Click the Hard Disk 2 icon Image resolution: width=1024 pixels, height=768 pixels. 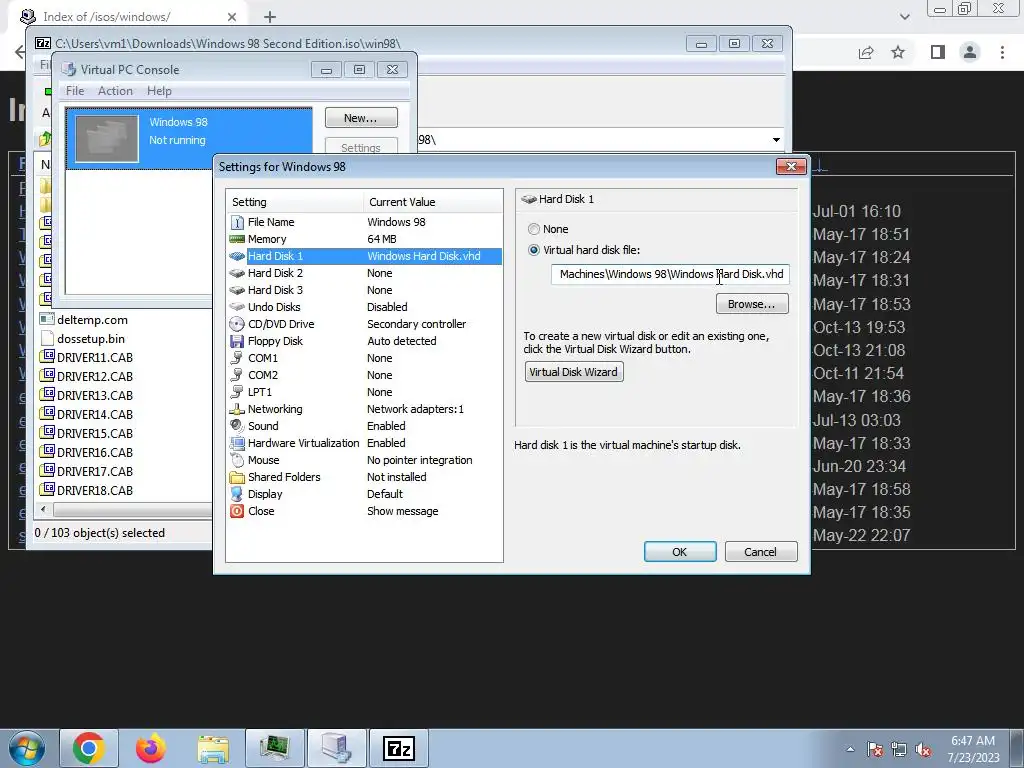(237, 273)
